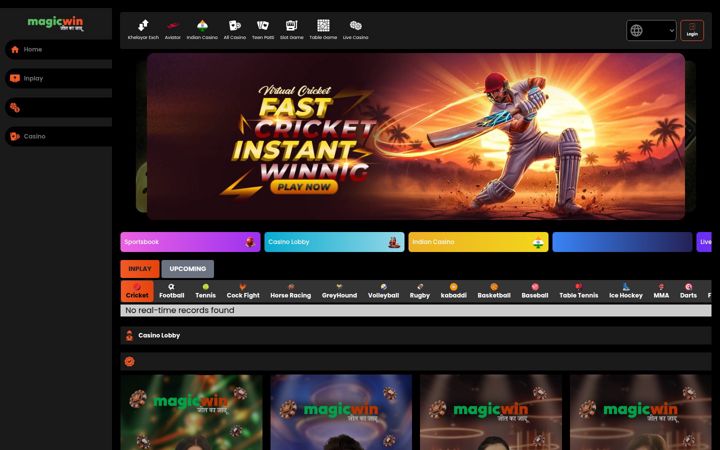Select the Baseball sport tab
720x450 pixels.
pyautogui.click(x=535, y=291)
